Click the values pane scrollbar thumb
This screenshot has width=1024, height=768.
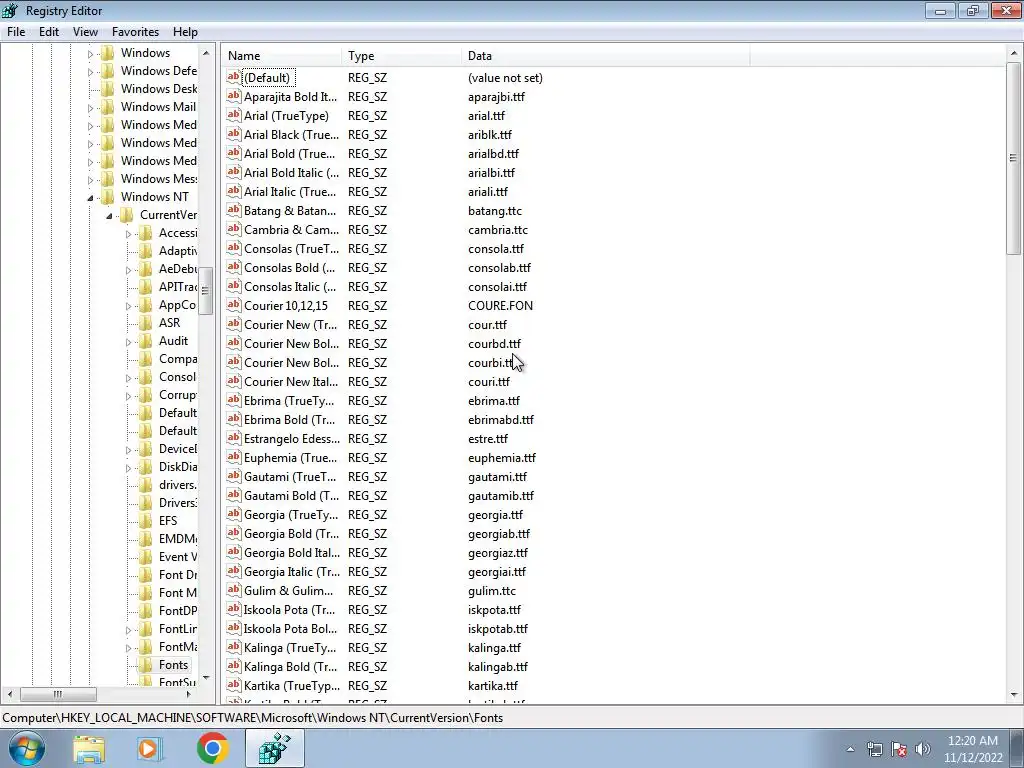click(x=1014, y=158)
